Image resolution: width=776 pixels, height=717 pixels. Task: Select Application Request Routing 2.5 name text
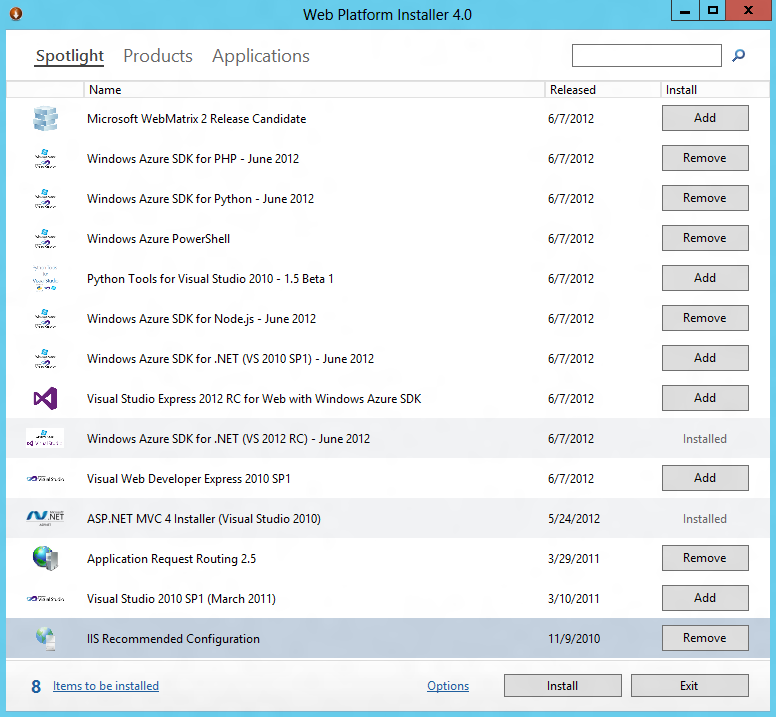coord(171,559)
